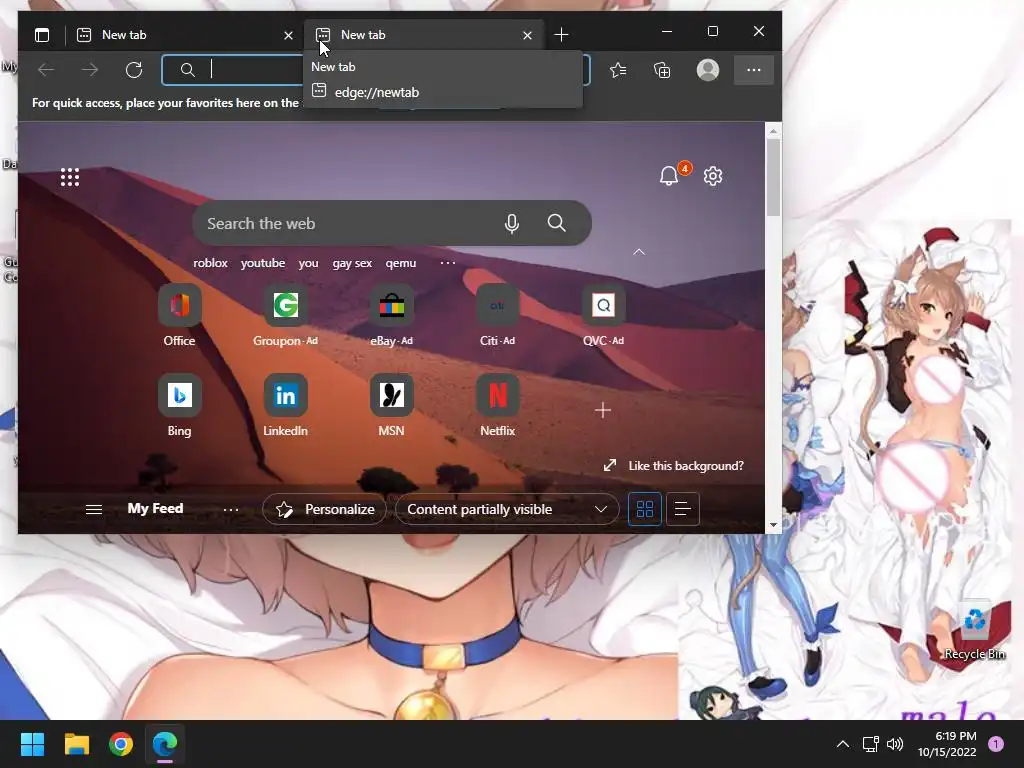The height and width of the screenshot is (768, 1024).
Task: Click the browser back arrow
Action: pos(46,70)
